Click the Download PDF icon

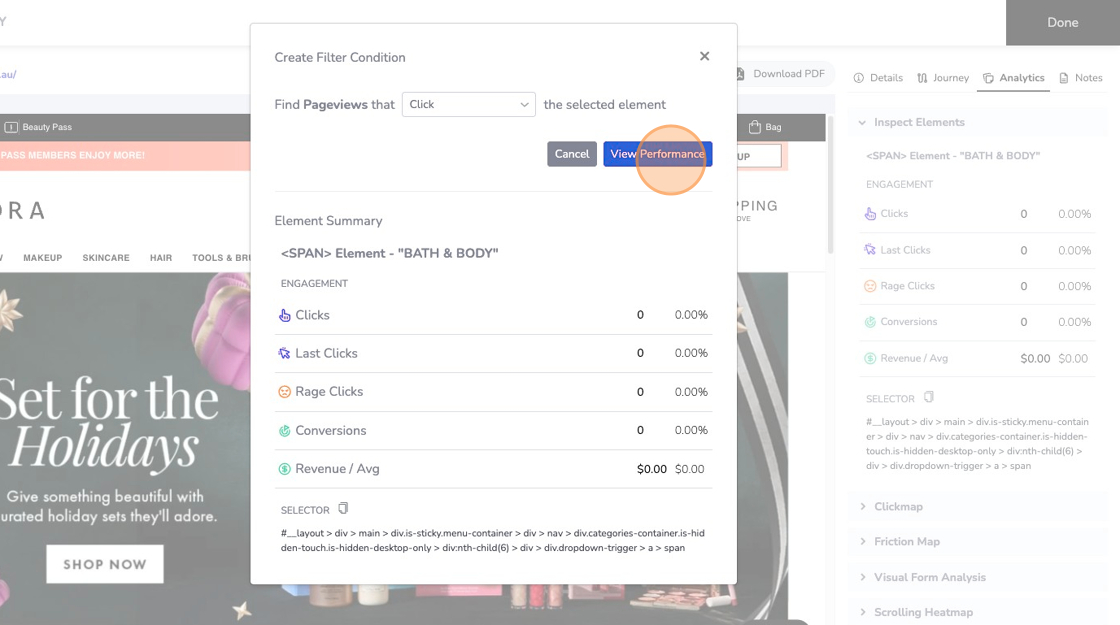(741, 74)
